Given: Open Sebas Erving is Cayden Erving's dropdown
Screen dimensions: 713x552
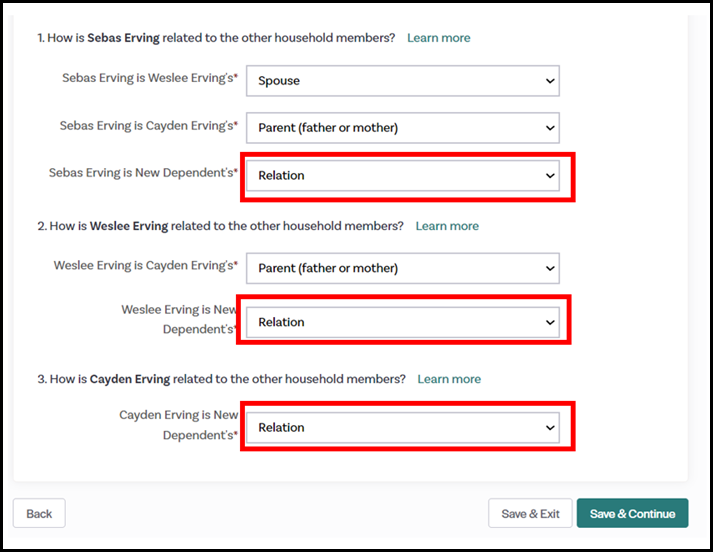Looking at the screenshot, I should pos(402,128).
